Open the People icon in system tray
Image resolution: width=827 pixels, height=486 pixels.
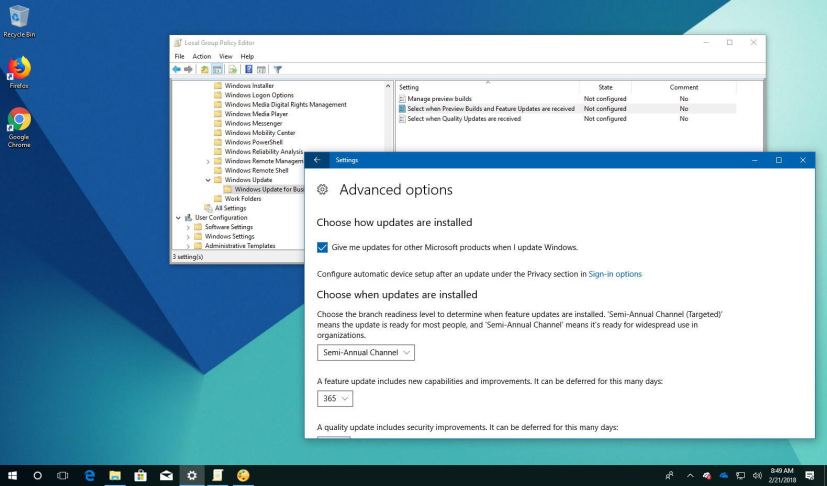tap(669, 475)
